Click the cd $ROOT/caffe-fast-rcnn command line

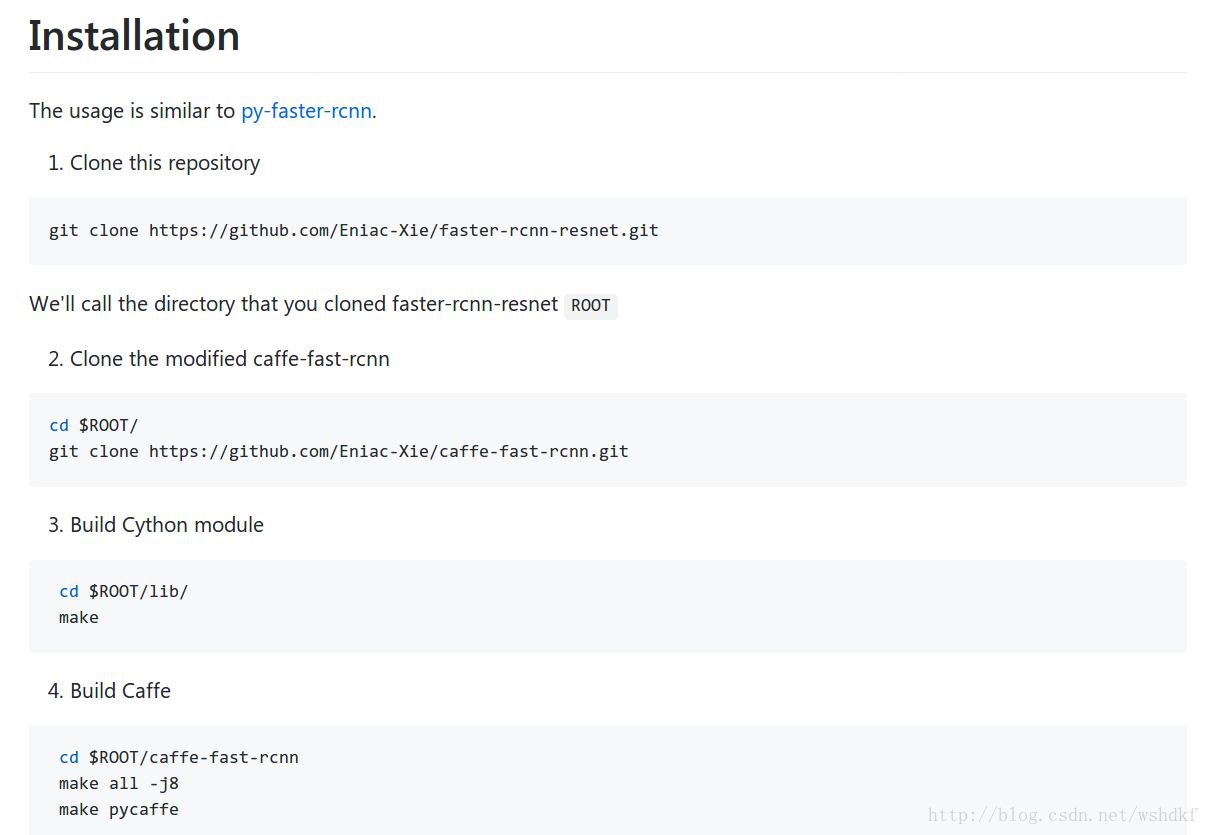pyautogui.click(x=179, y=757)
